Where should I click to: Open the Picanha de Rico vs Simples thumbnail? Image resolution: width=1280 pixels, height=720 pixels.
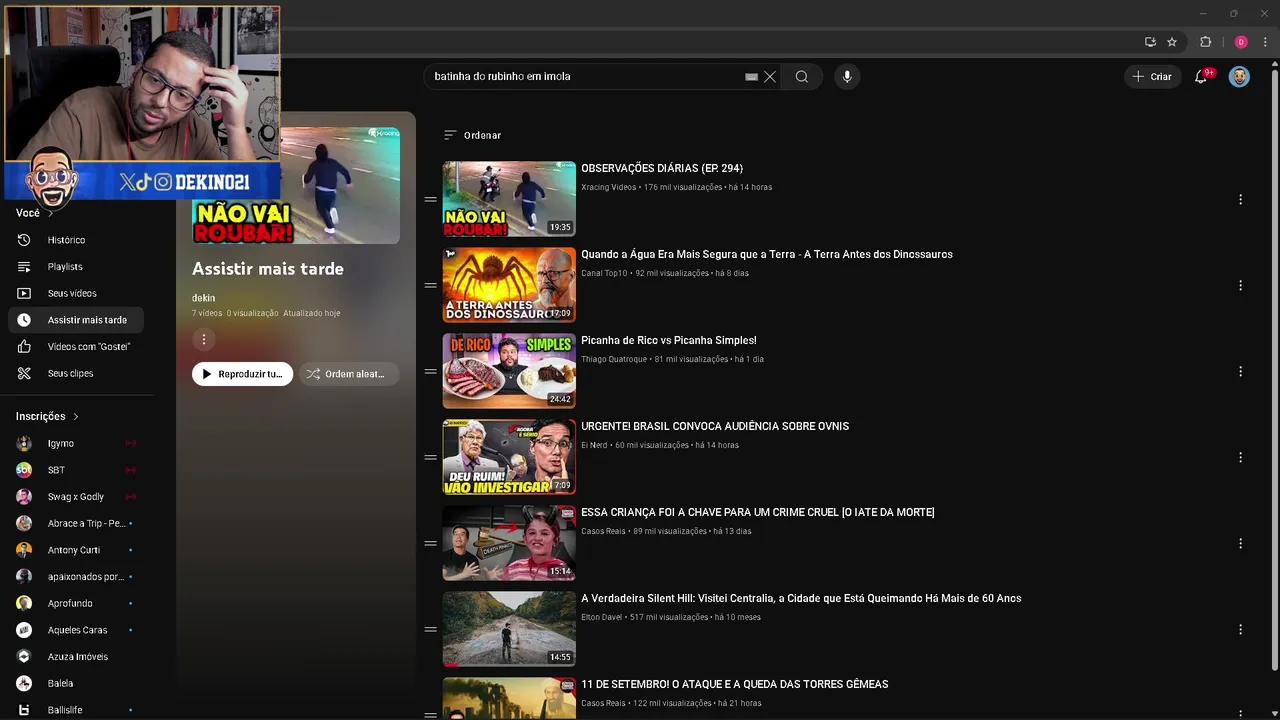pyautogui.click(x=509, y=371)
